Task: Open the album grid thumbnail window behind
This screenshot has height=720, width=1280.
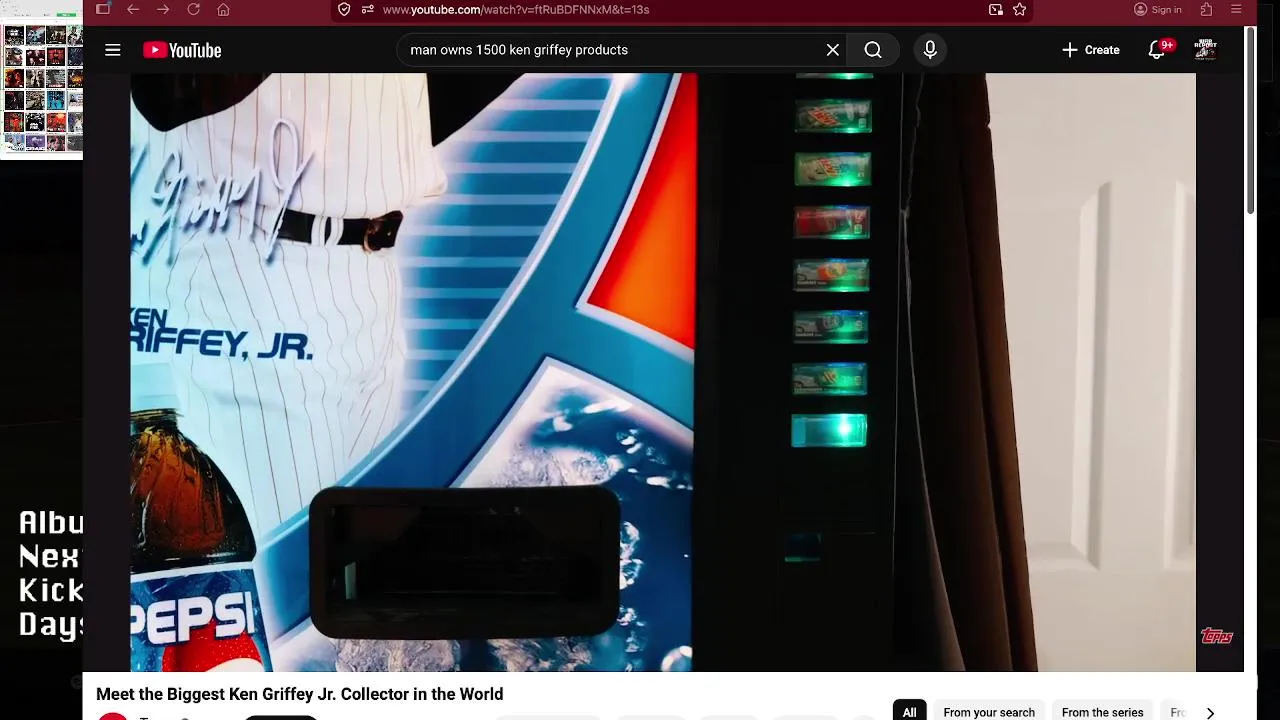Action: (41, 80)
